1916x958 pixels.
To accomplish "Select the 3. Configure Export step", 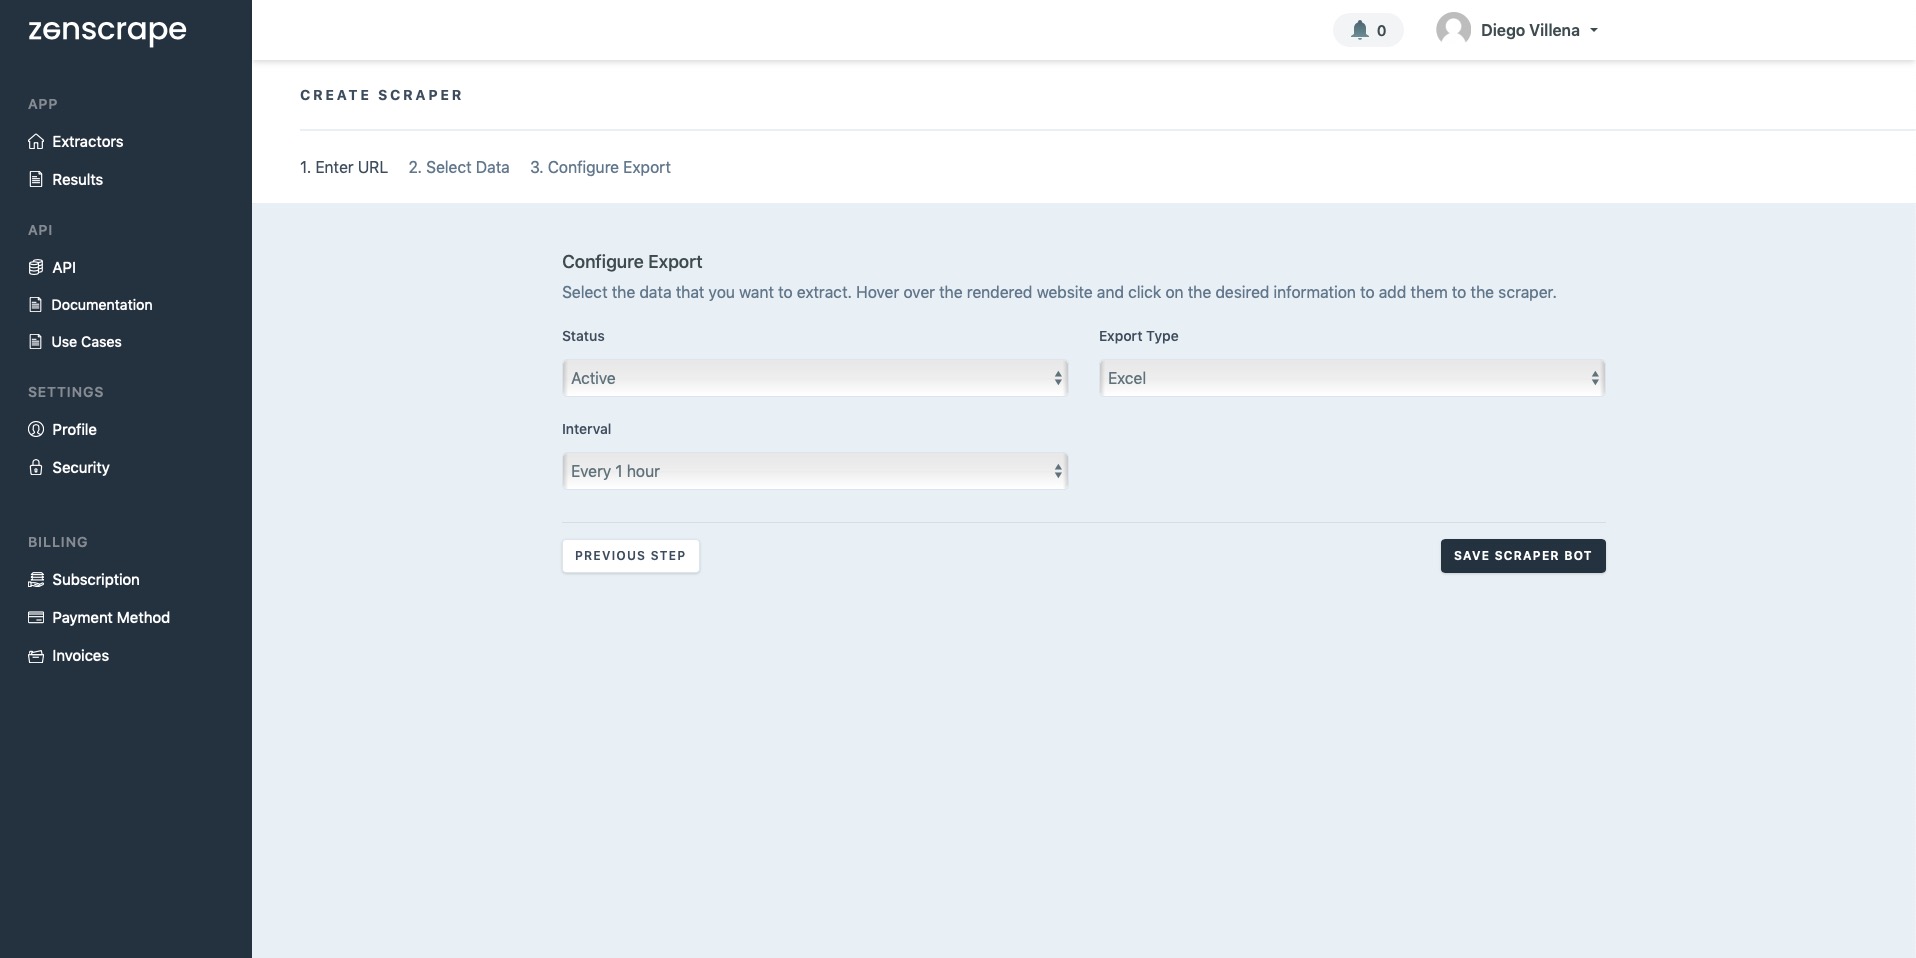I will (x=600, y=167).
